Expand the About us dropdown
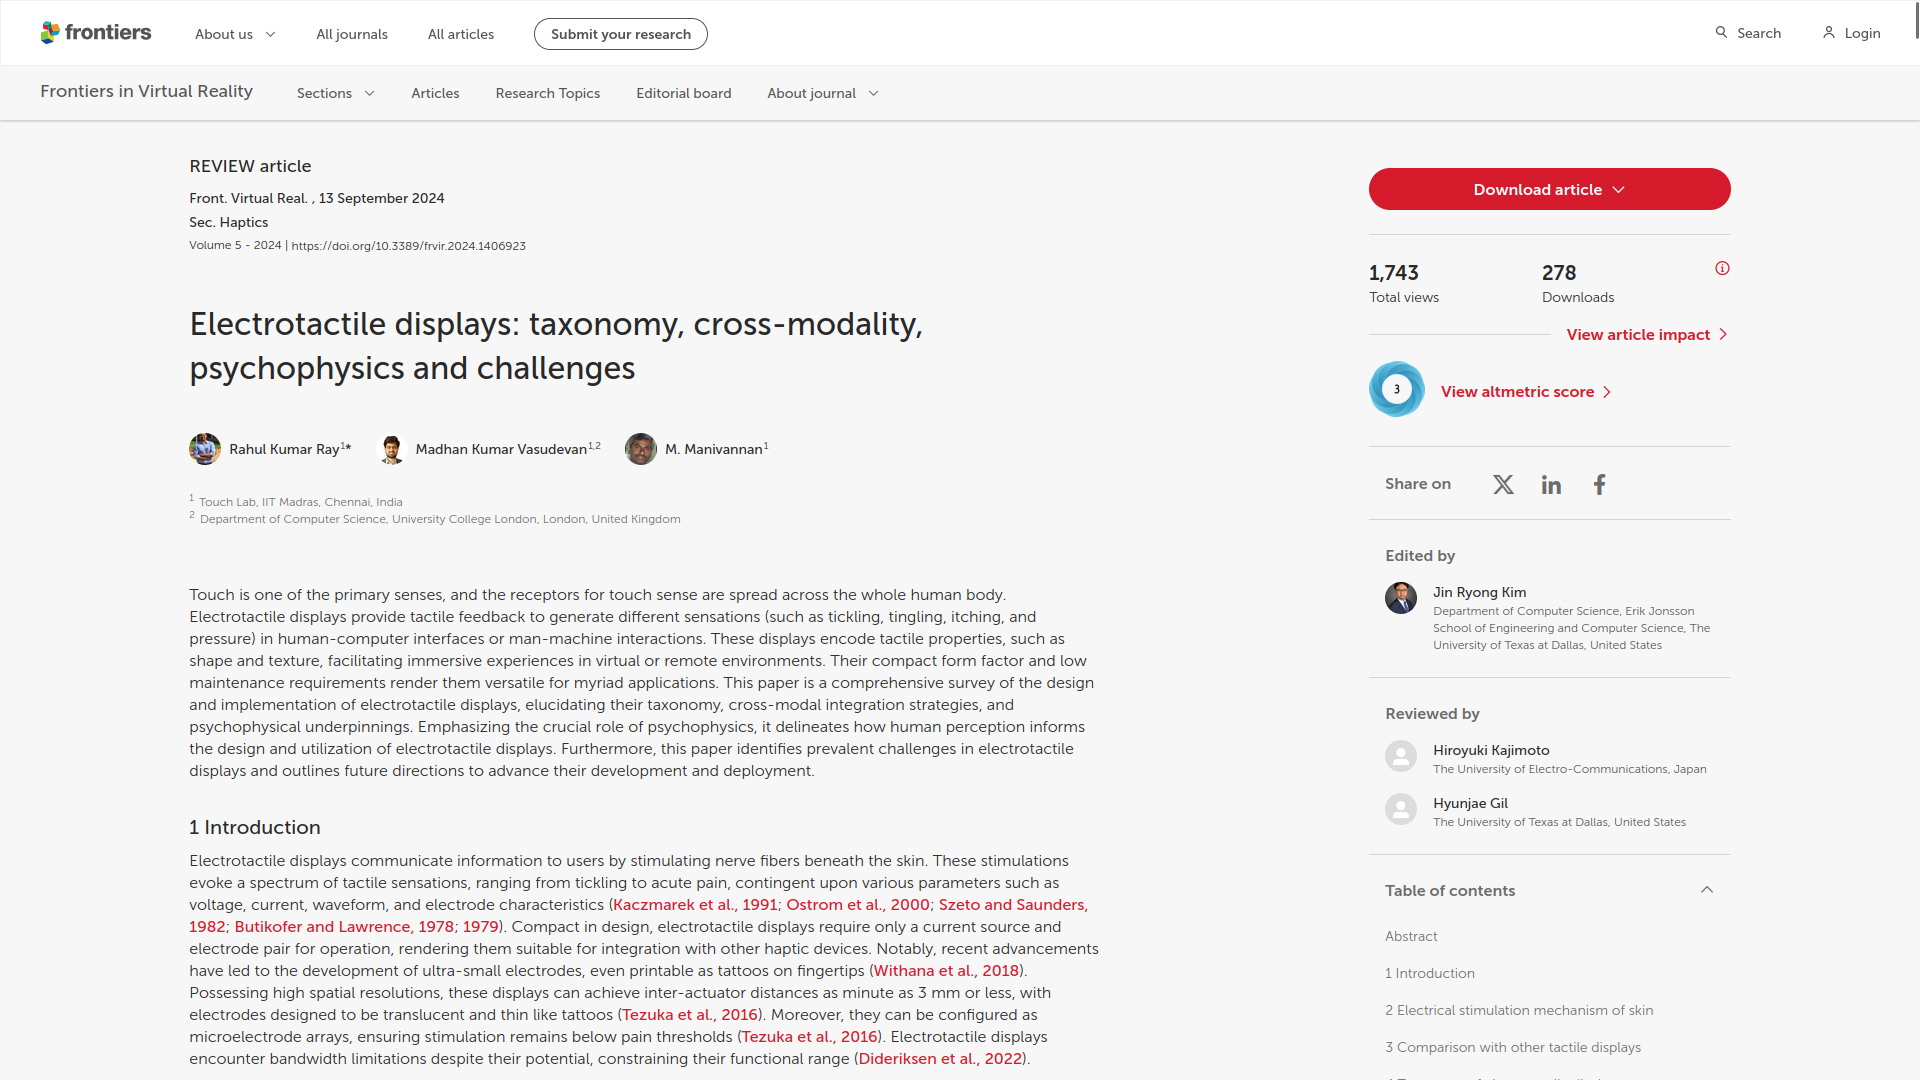Image resolution: width=1920 pixels, height=1080 pixels. (235, 34)
